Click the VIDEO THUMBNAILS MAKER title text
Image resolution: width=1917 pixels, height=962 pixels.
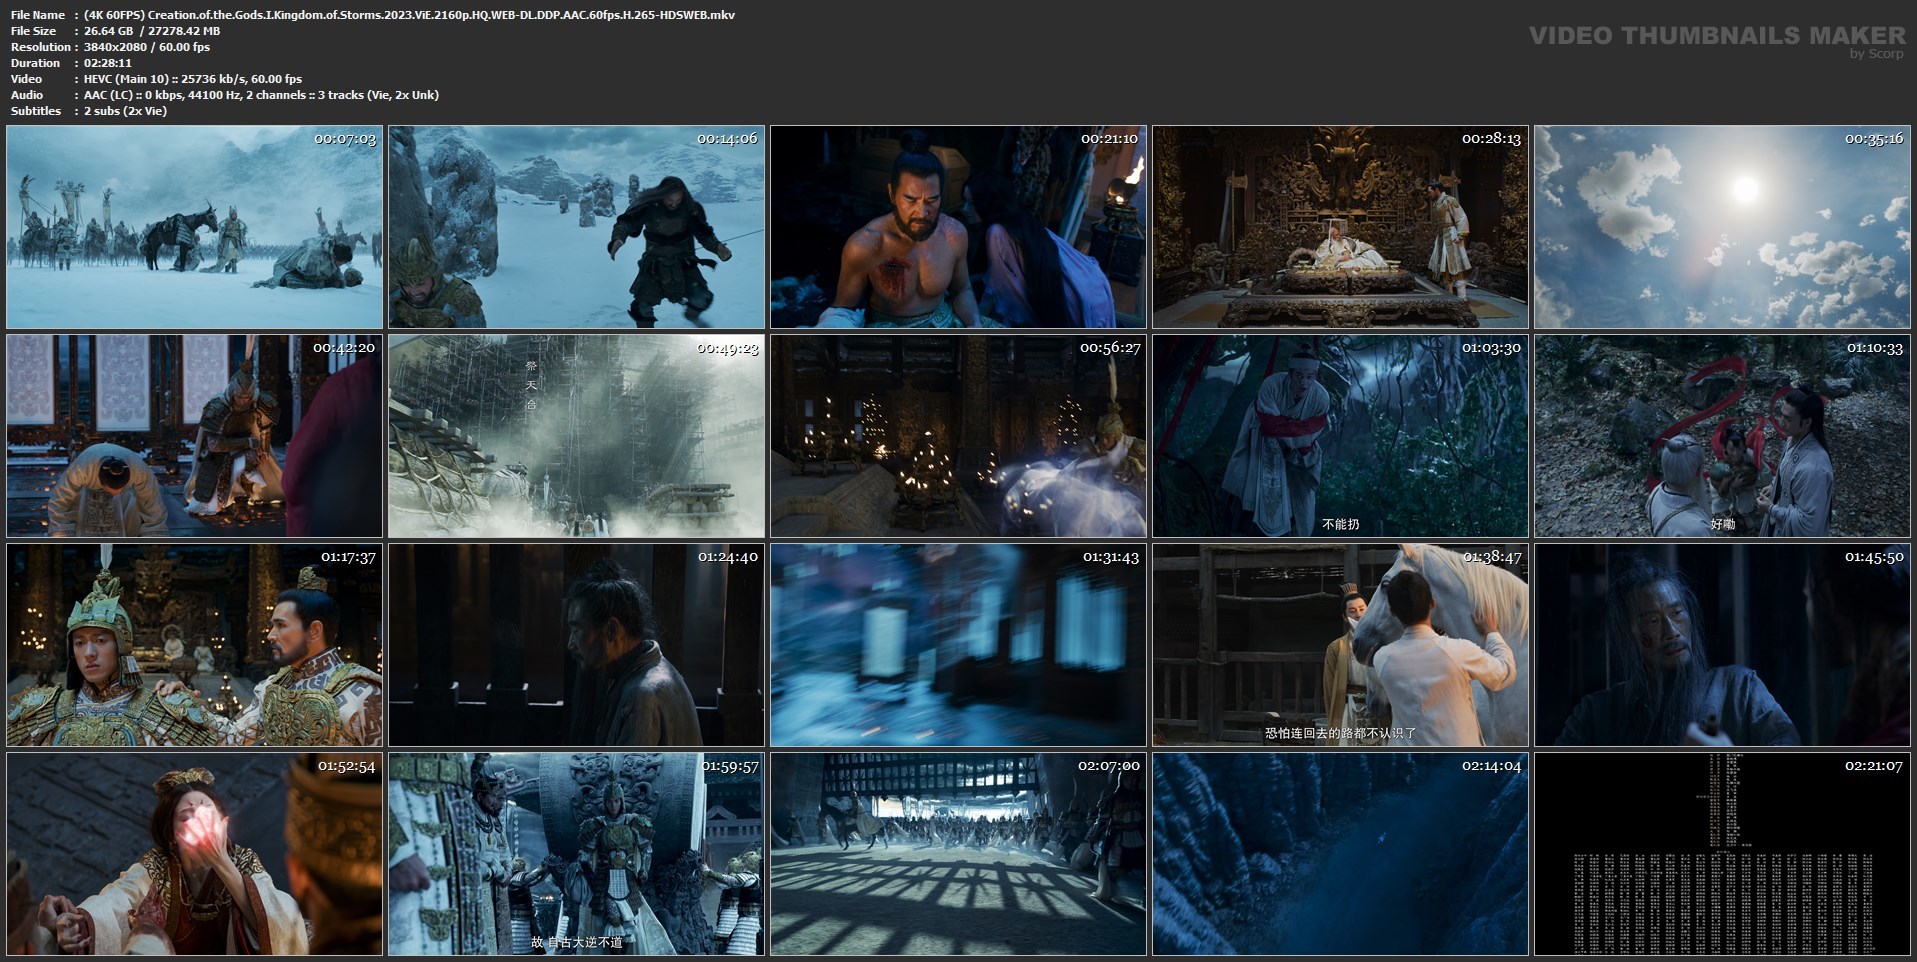click(1717, 35)
